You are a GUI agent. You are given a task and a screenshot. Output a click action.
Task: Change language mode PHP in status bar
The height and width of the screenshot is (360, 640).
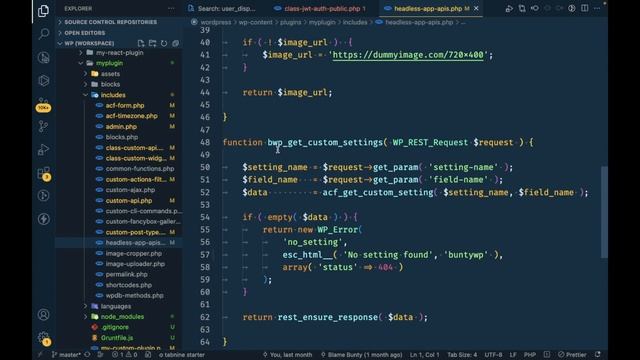pyautogui.click(x=529, y=355)
